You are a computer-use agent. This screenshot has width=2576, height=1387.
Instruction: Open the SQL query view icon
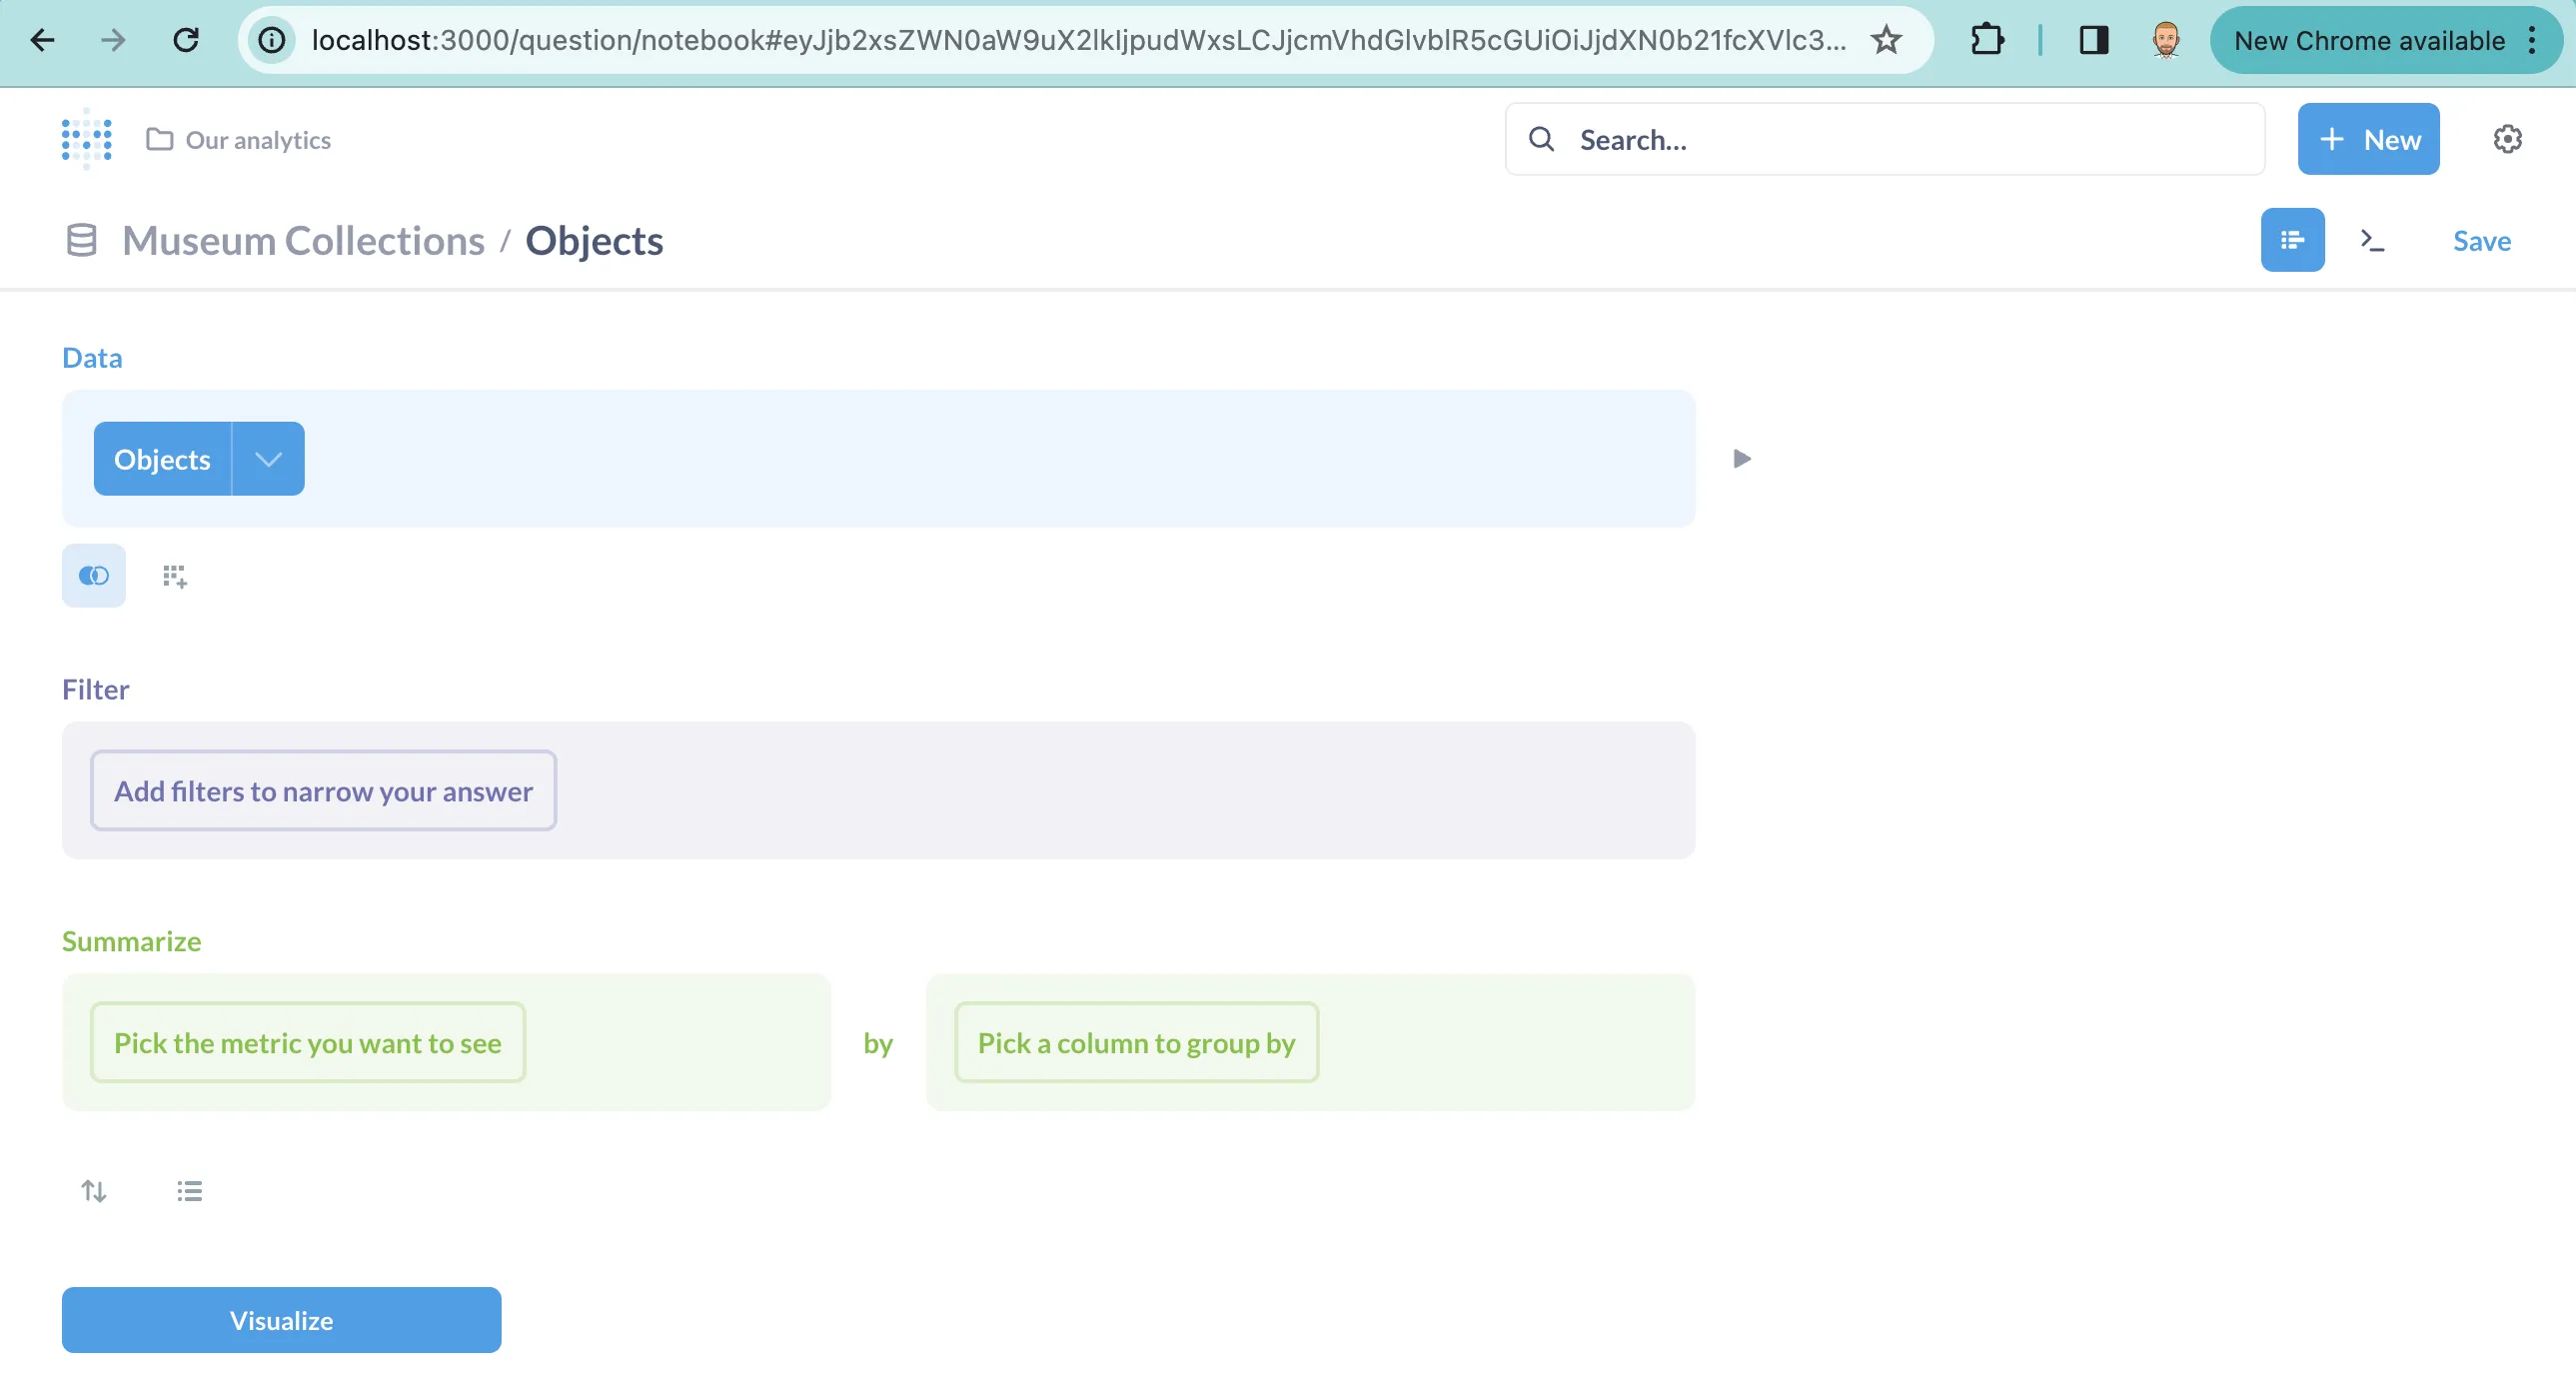2372,240
